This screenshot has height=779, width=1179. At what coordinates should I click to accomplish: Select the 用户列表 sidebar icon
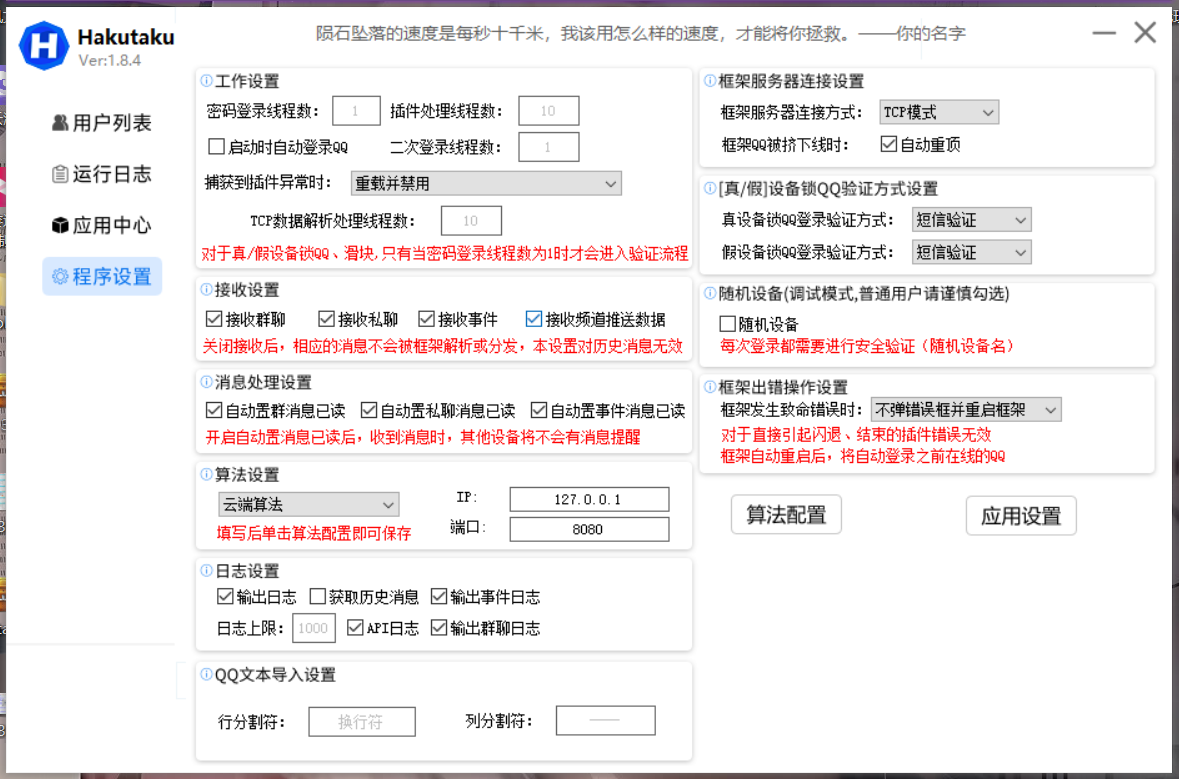tap(63, 122)
